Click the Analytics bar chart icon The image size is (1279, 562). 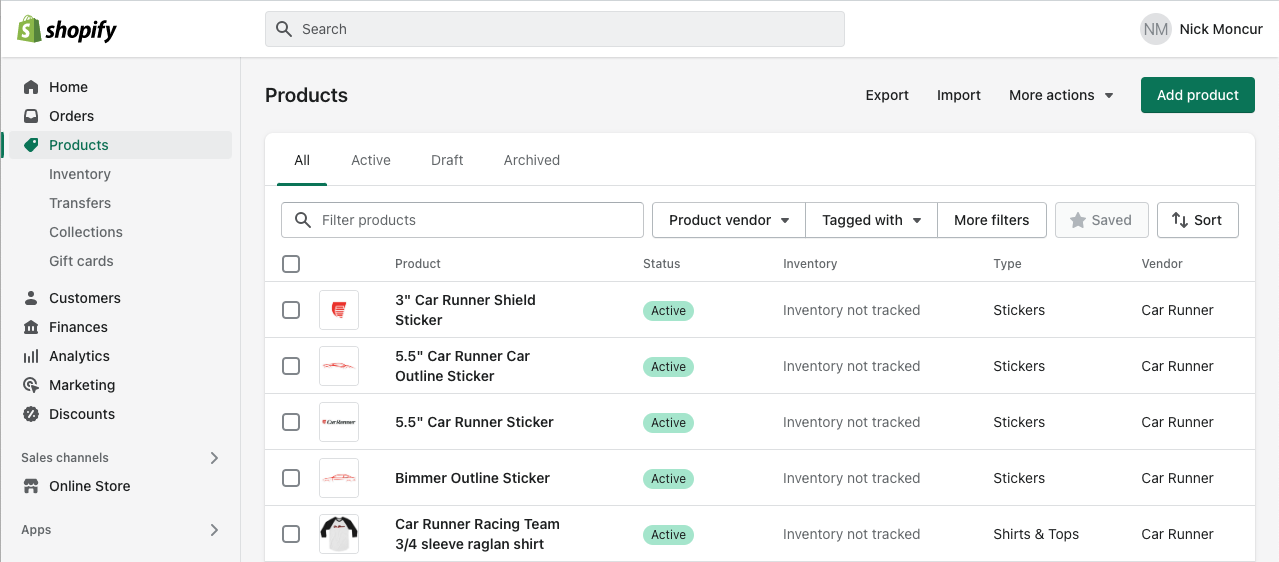(x=31, y=356)
